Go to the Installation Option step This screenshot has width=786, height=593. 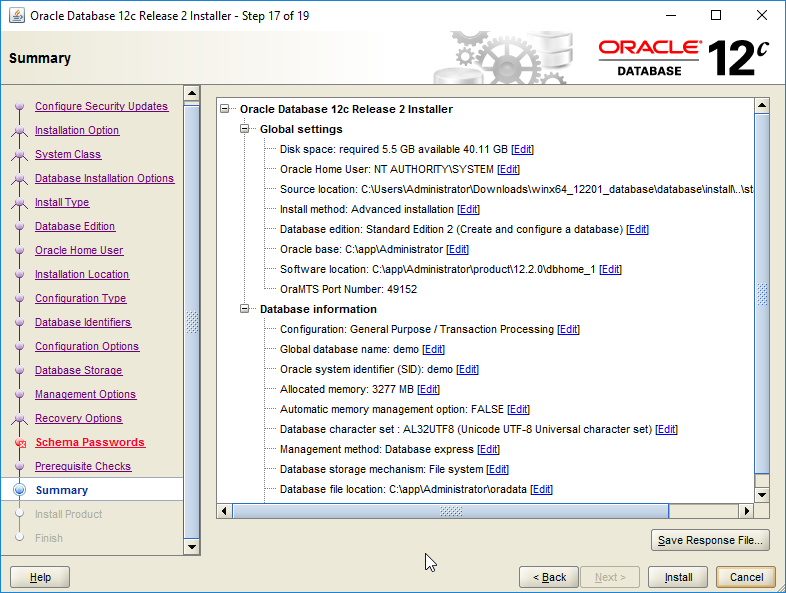pyautogui.click(x=77, y=130)
